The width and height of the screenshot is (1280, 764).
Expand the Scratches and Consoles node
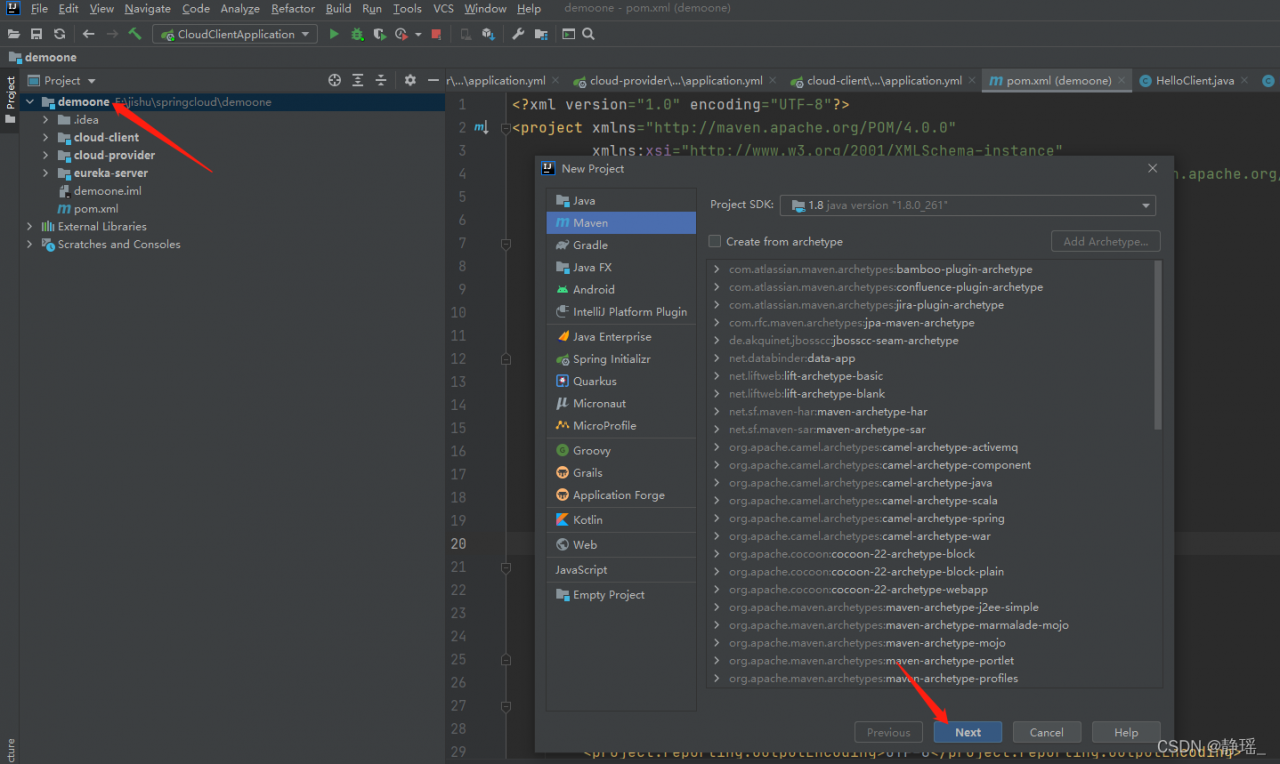point(30,244)
